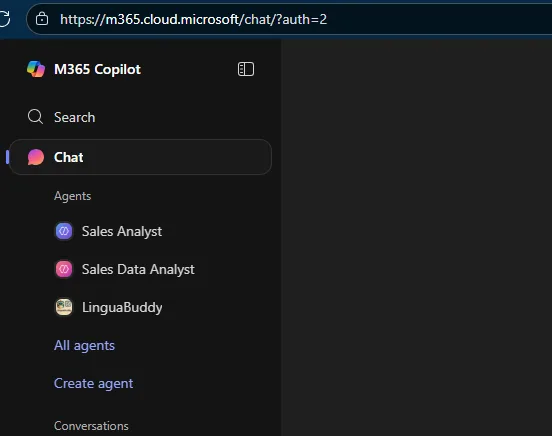Click the browser reload icon
This screenshot has height=436, width=552.
click(5, 19)
